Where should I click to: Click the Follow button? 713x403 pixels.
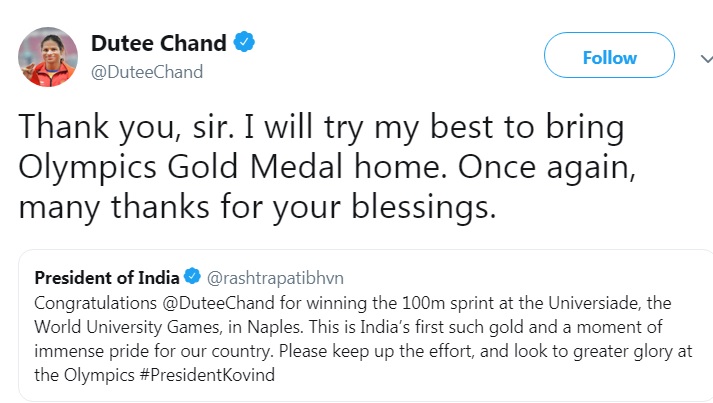609,55
